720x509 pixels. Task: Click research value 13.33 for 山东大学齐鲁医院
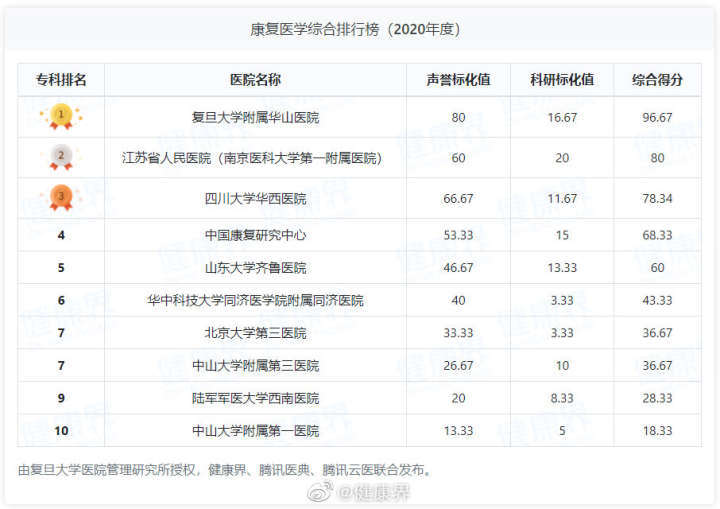point(562,268)
